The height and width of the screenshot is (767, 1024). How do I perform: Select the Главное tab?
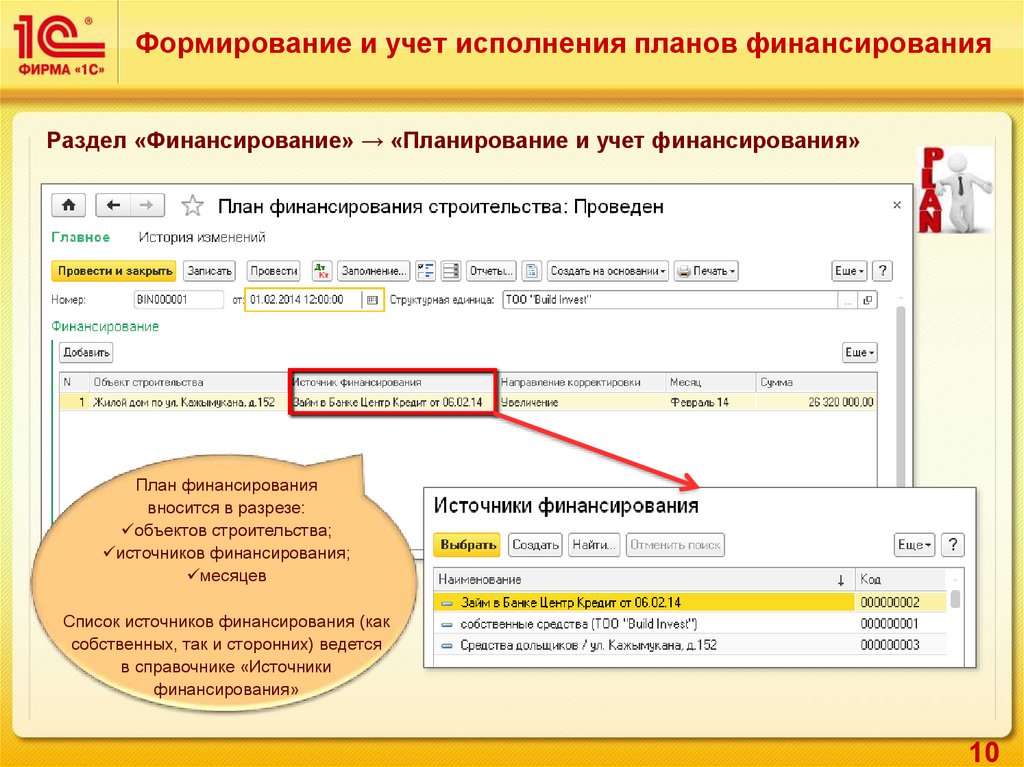[x=80, y=237]
